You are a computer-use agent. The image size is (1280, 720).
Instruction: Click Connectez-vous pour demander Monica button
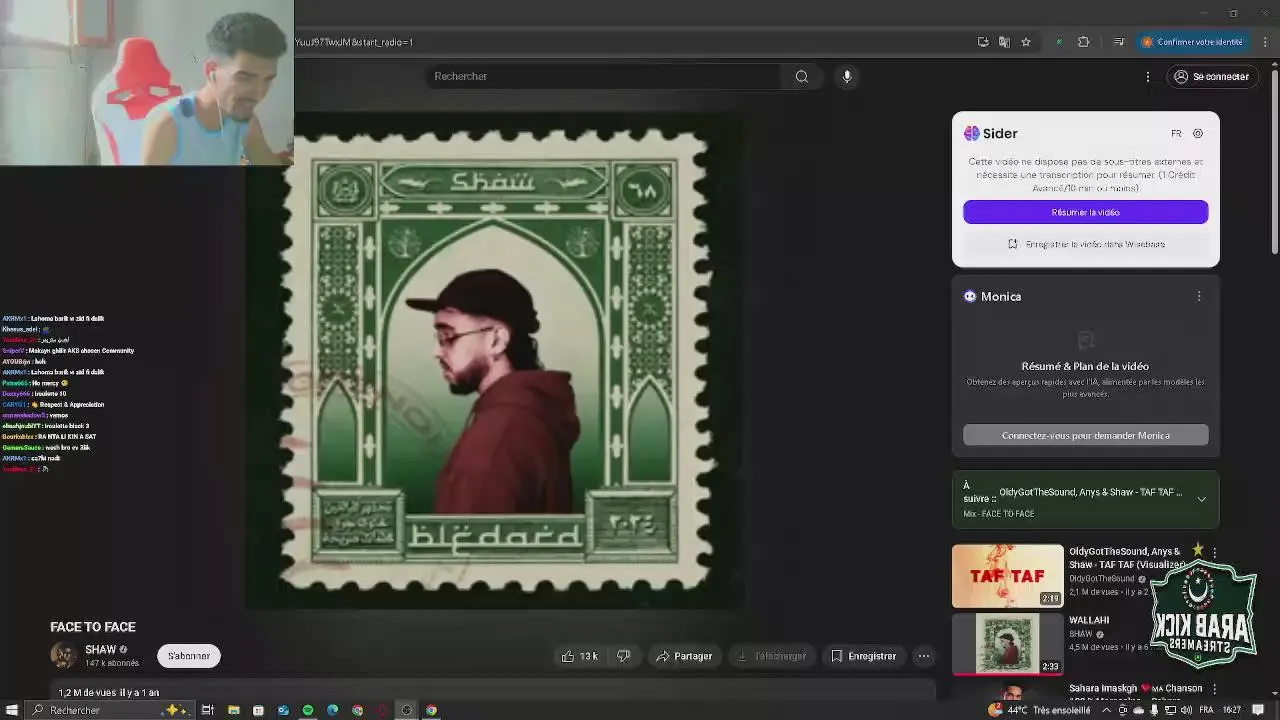tap(1085, 435)
